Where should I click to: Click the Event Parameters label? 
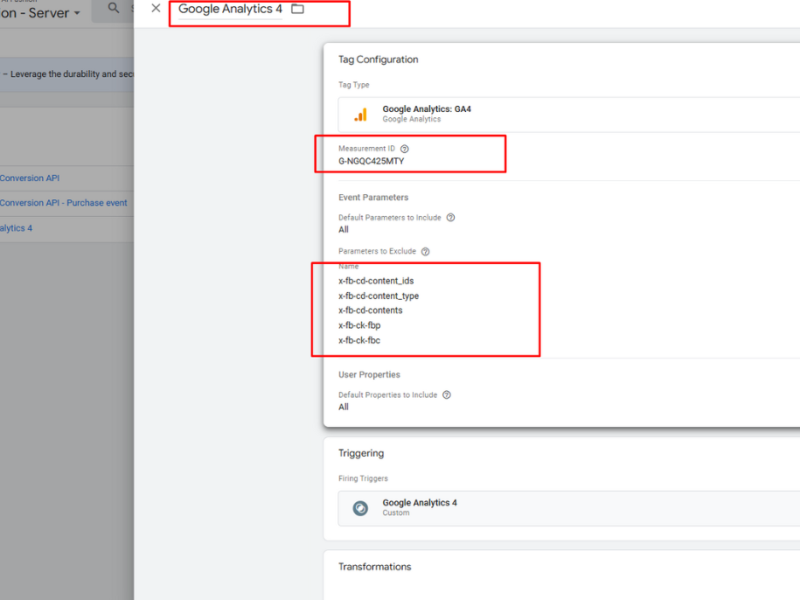373,197
